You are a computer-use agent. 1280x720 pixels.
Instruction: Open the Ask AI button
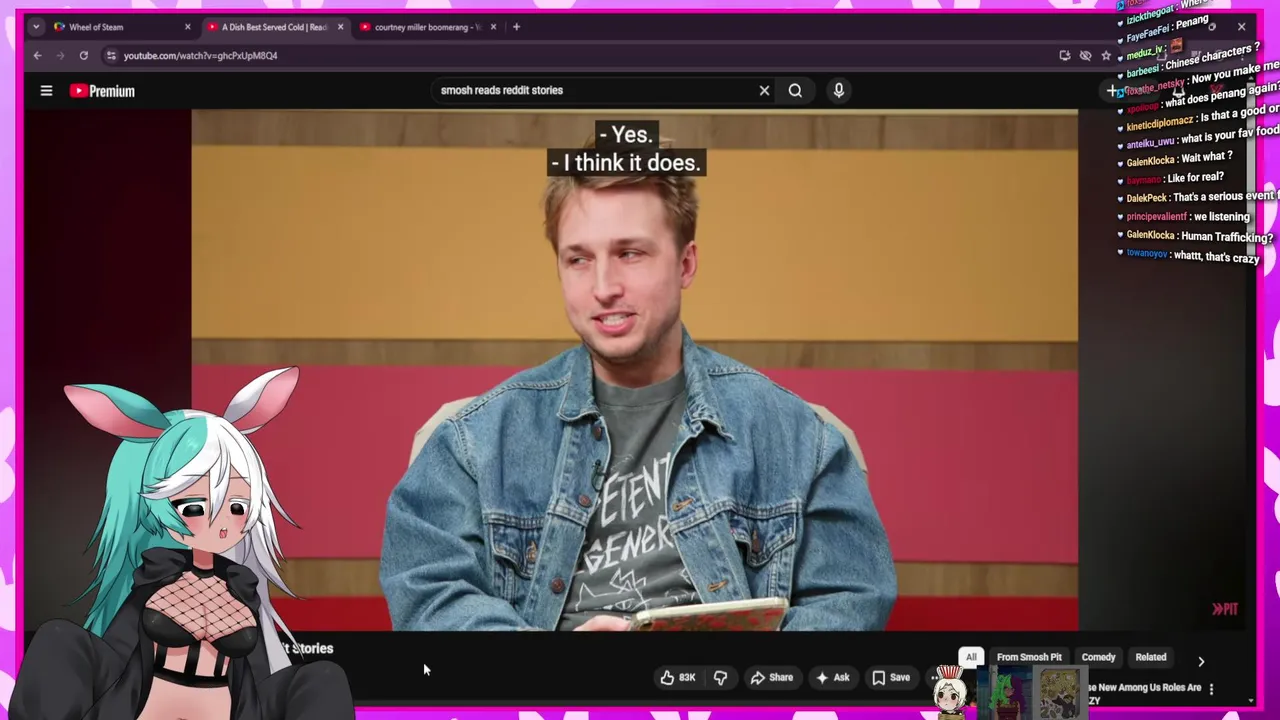(x=832, y=678)
